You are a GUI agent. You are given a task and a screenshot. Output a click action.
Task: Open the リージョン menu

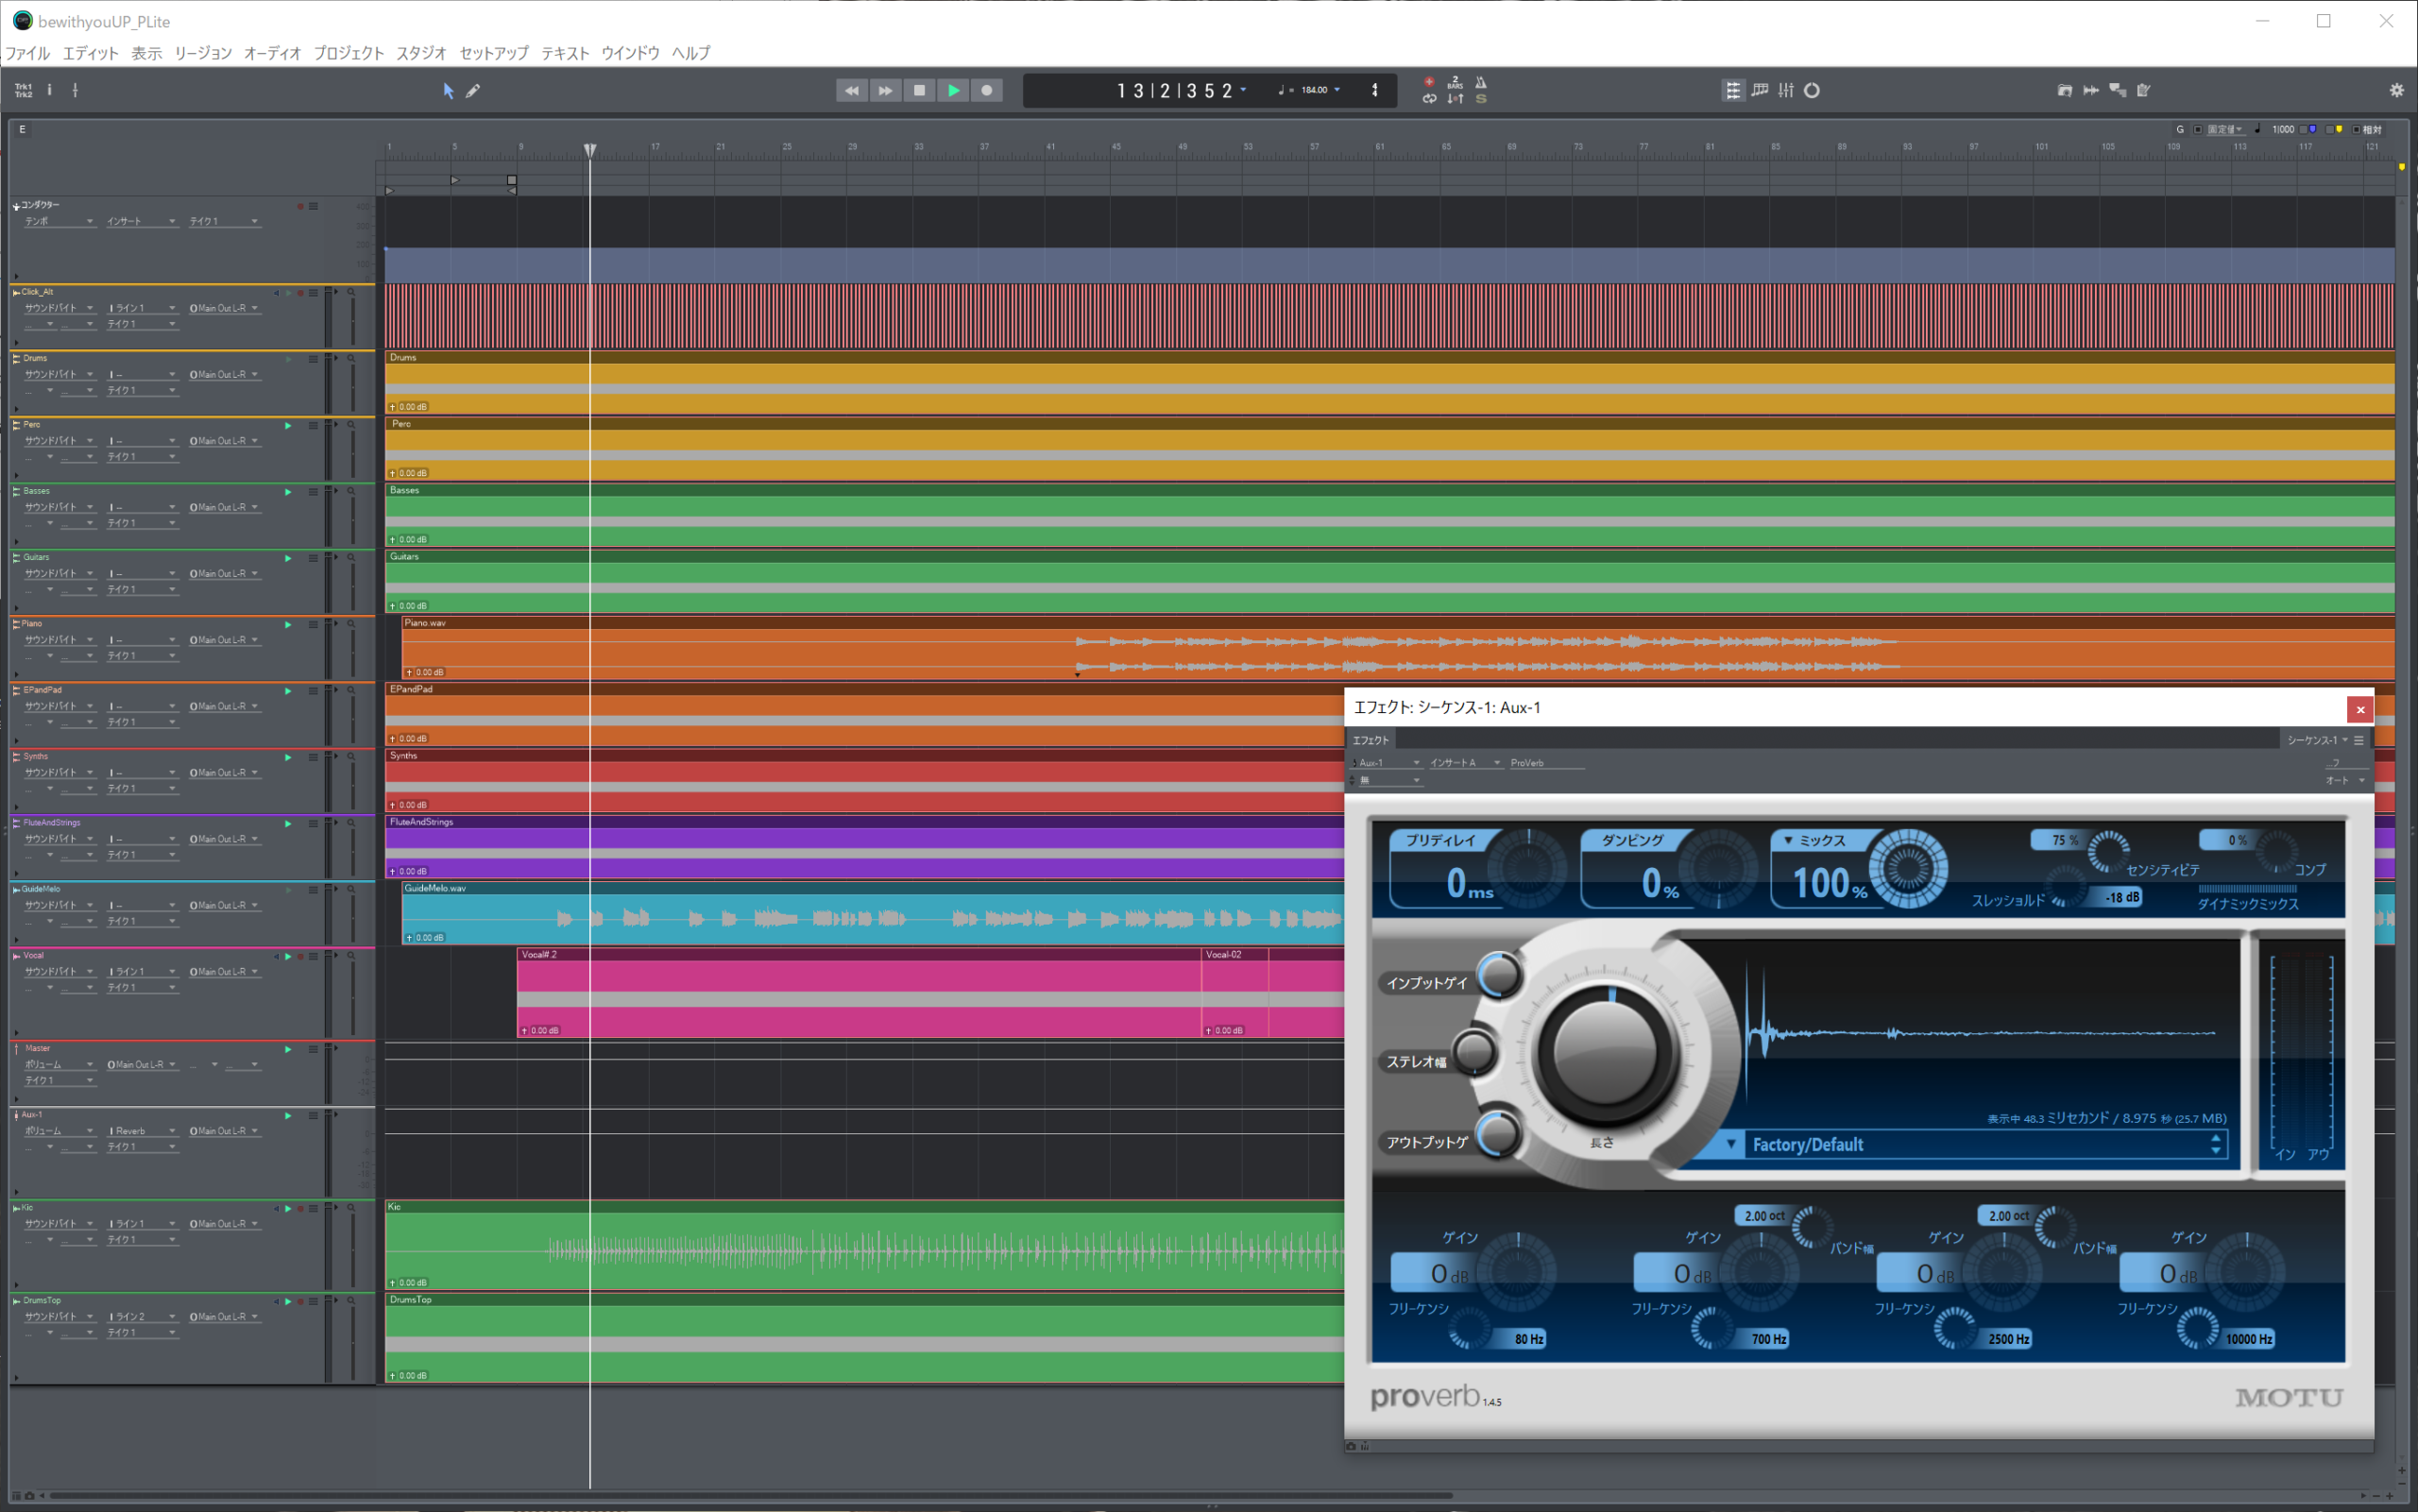pos(203,53)
